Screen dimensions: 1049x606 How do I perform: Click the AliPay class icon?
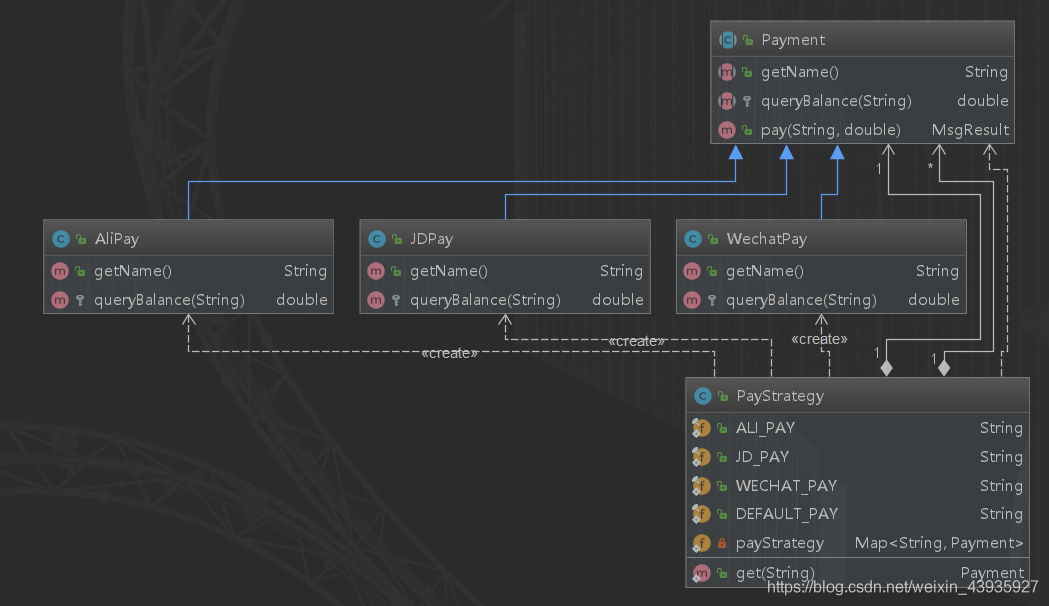[x=60, y=239]
